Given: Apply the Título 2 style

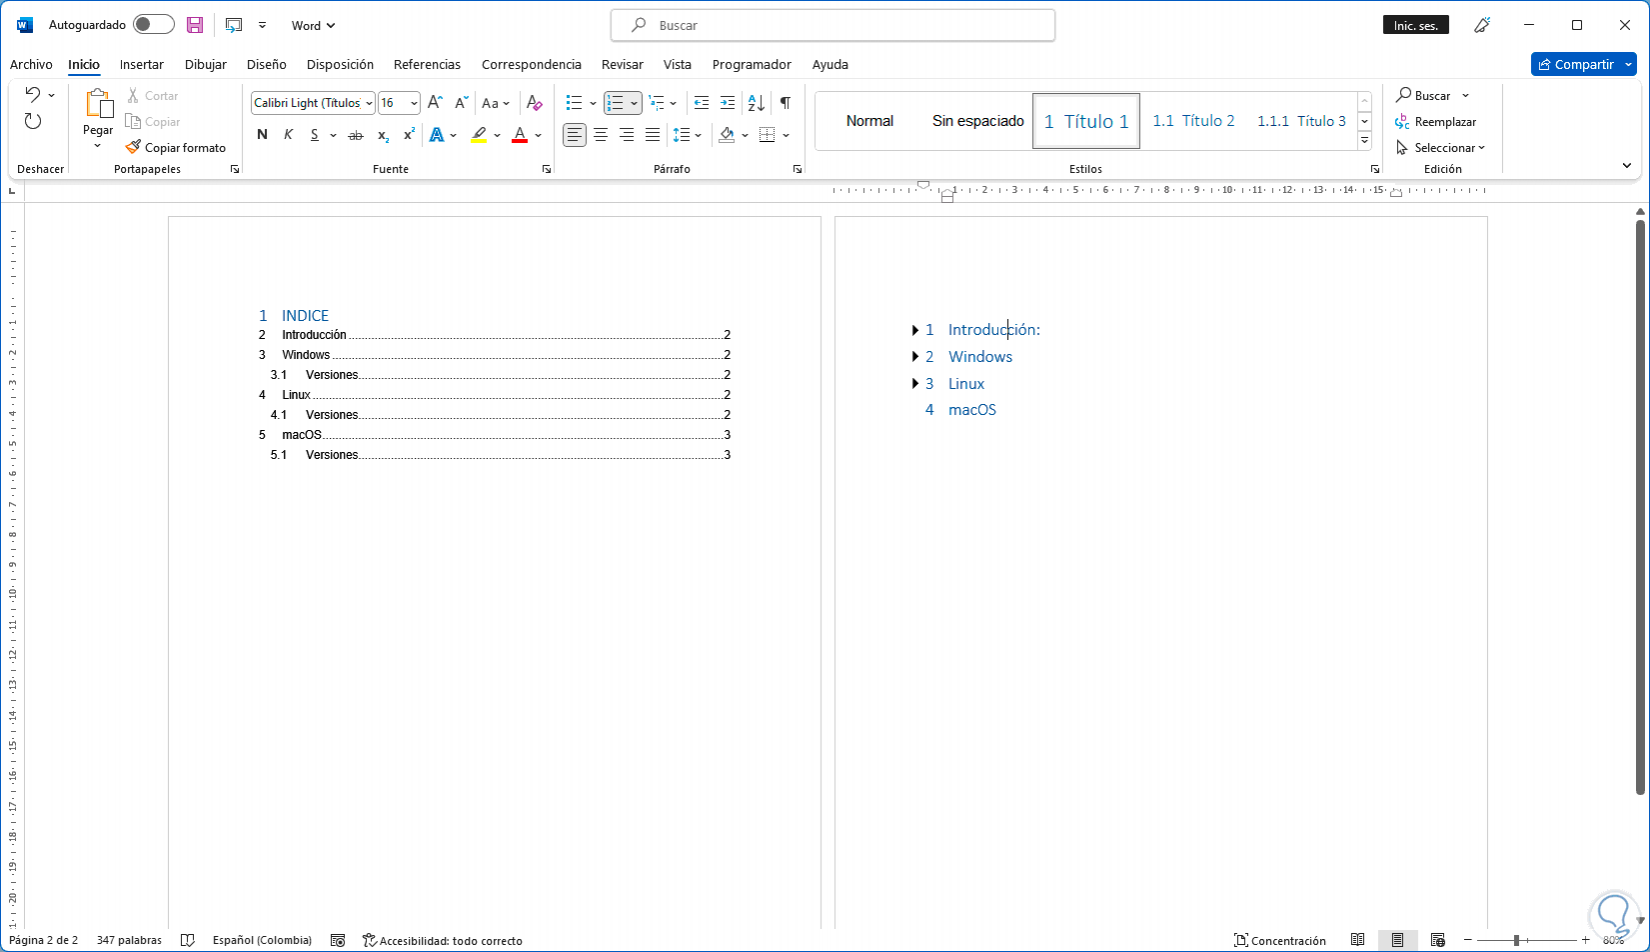Looking at the screenshot, I should pyautogui.click(x=1194, y=121).
